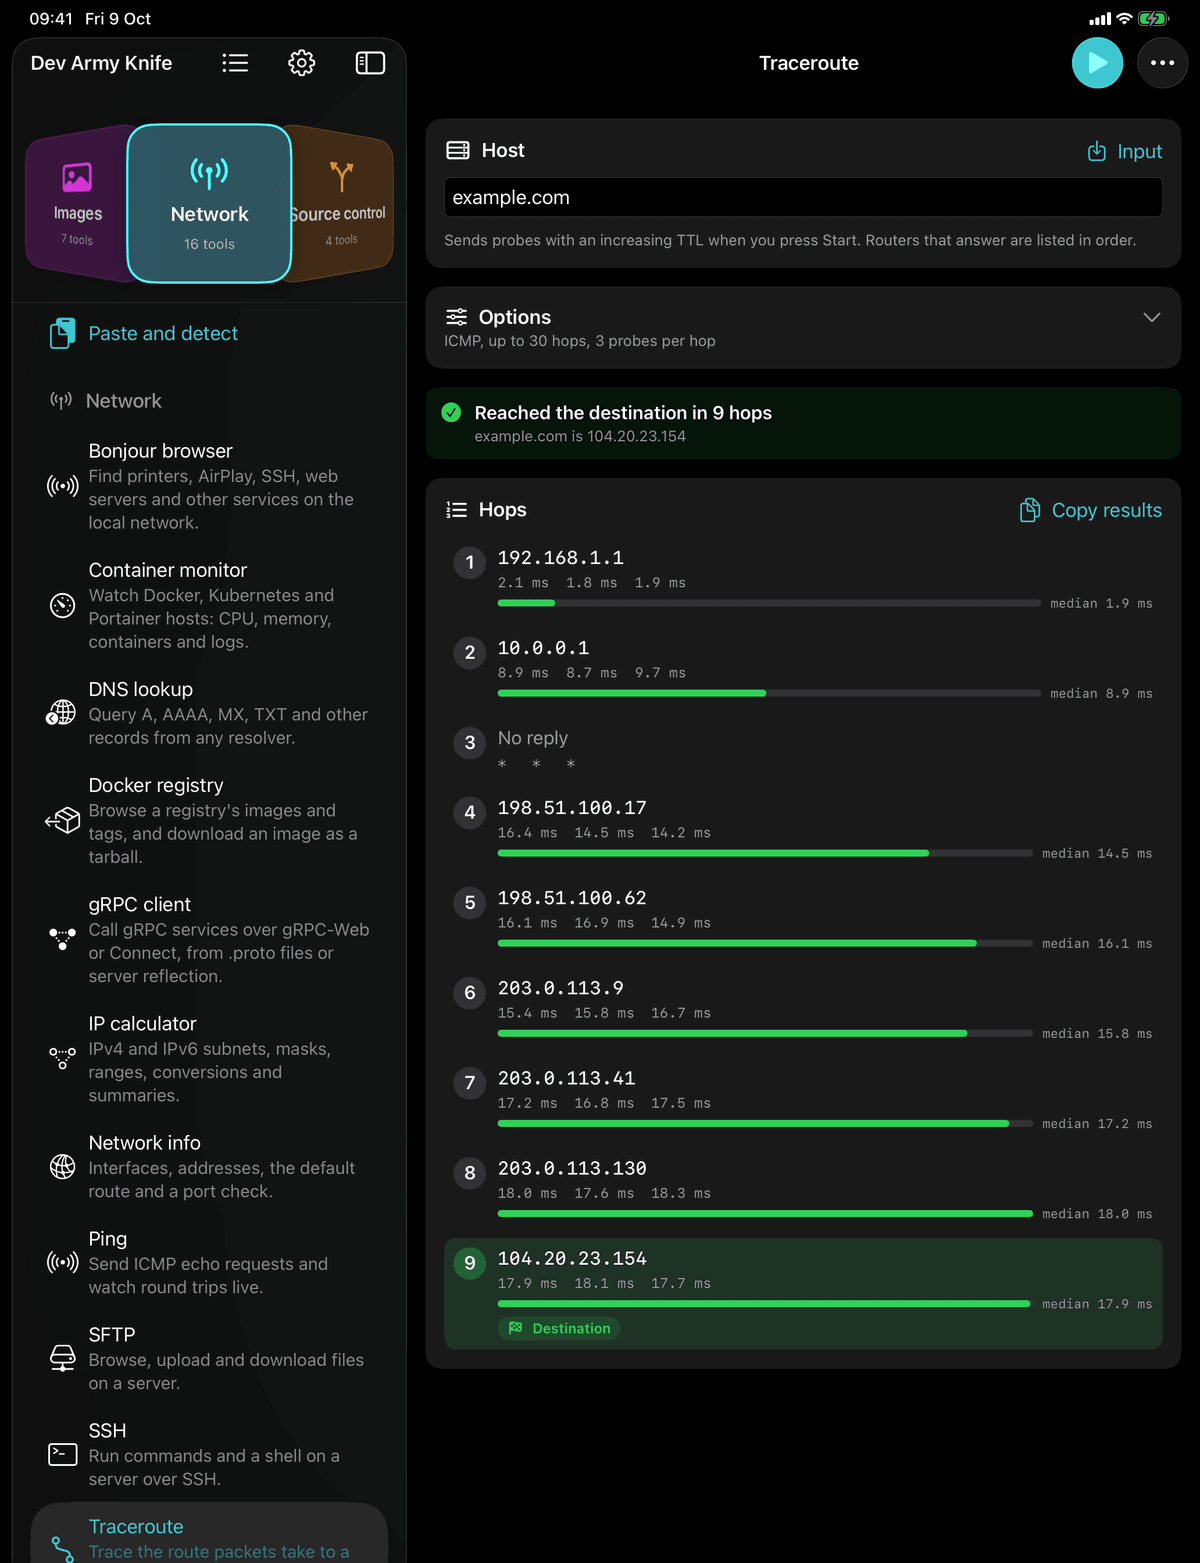
Task: Click 'median 17.9 ms' label
Action: click(x=1097, y=1304)
